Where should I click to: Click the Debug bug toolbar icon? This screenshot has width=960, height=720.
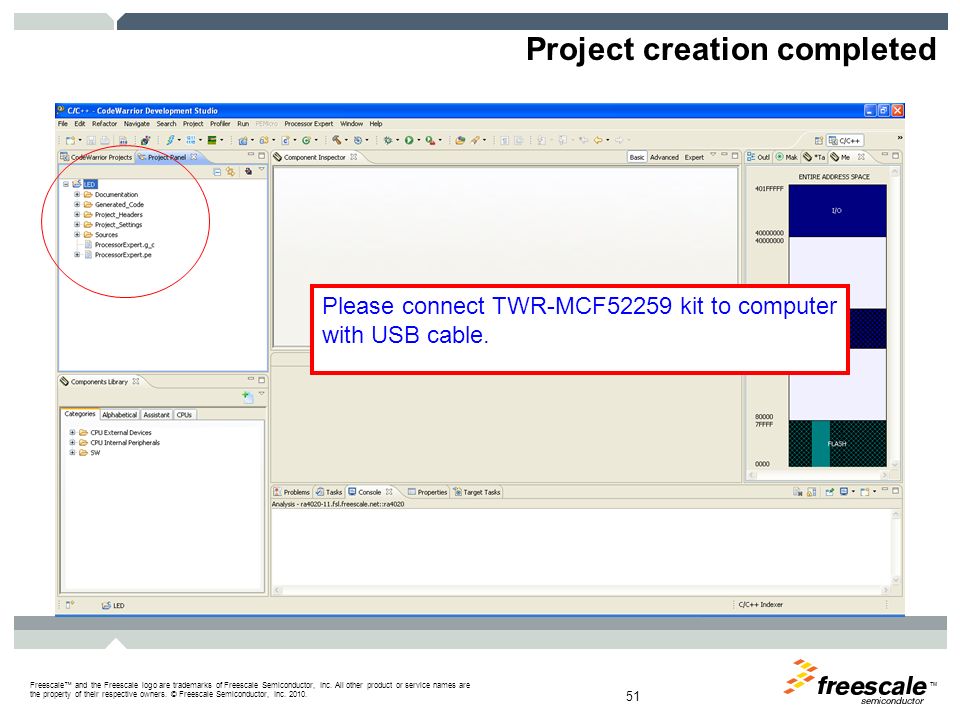point(388,140)
